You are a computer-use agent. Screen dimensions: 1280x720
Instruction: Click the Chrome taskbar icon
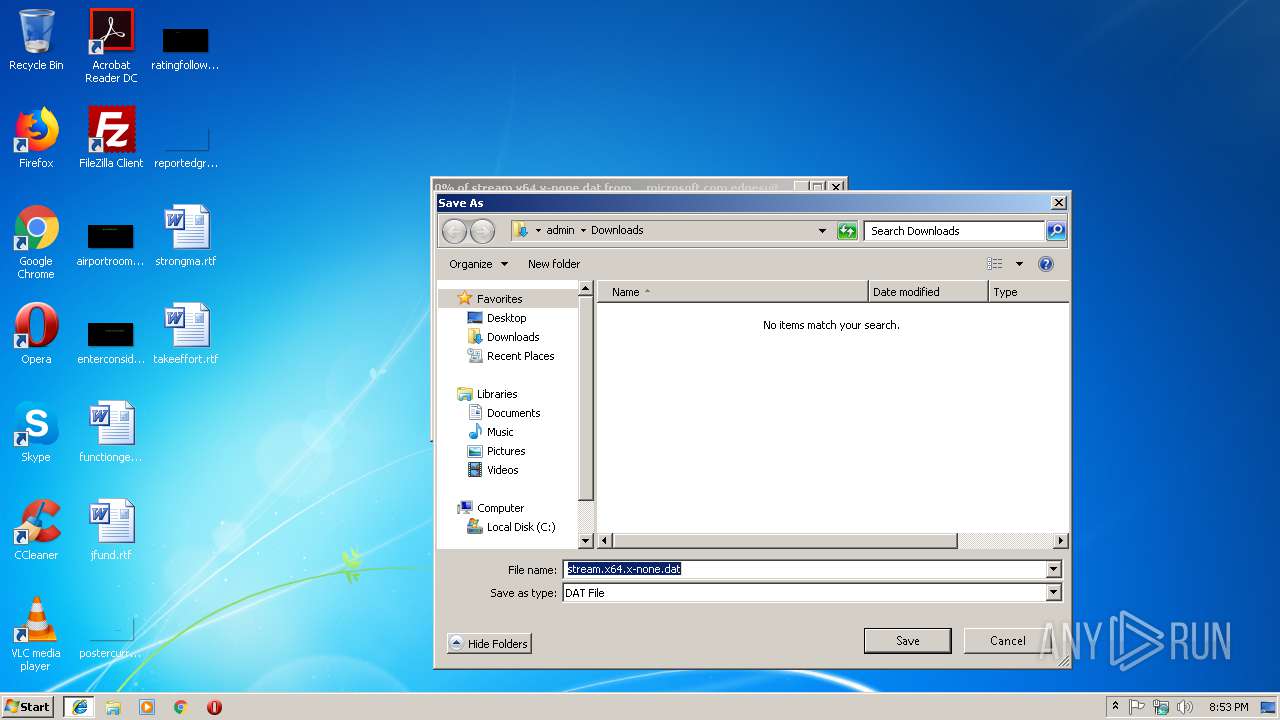[x=180, y=707]
